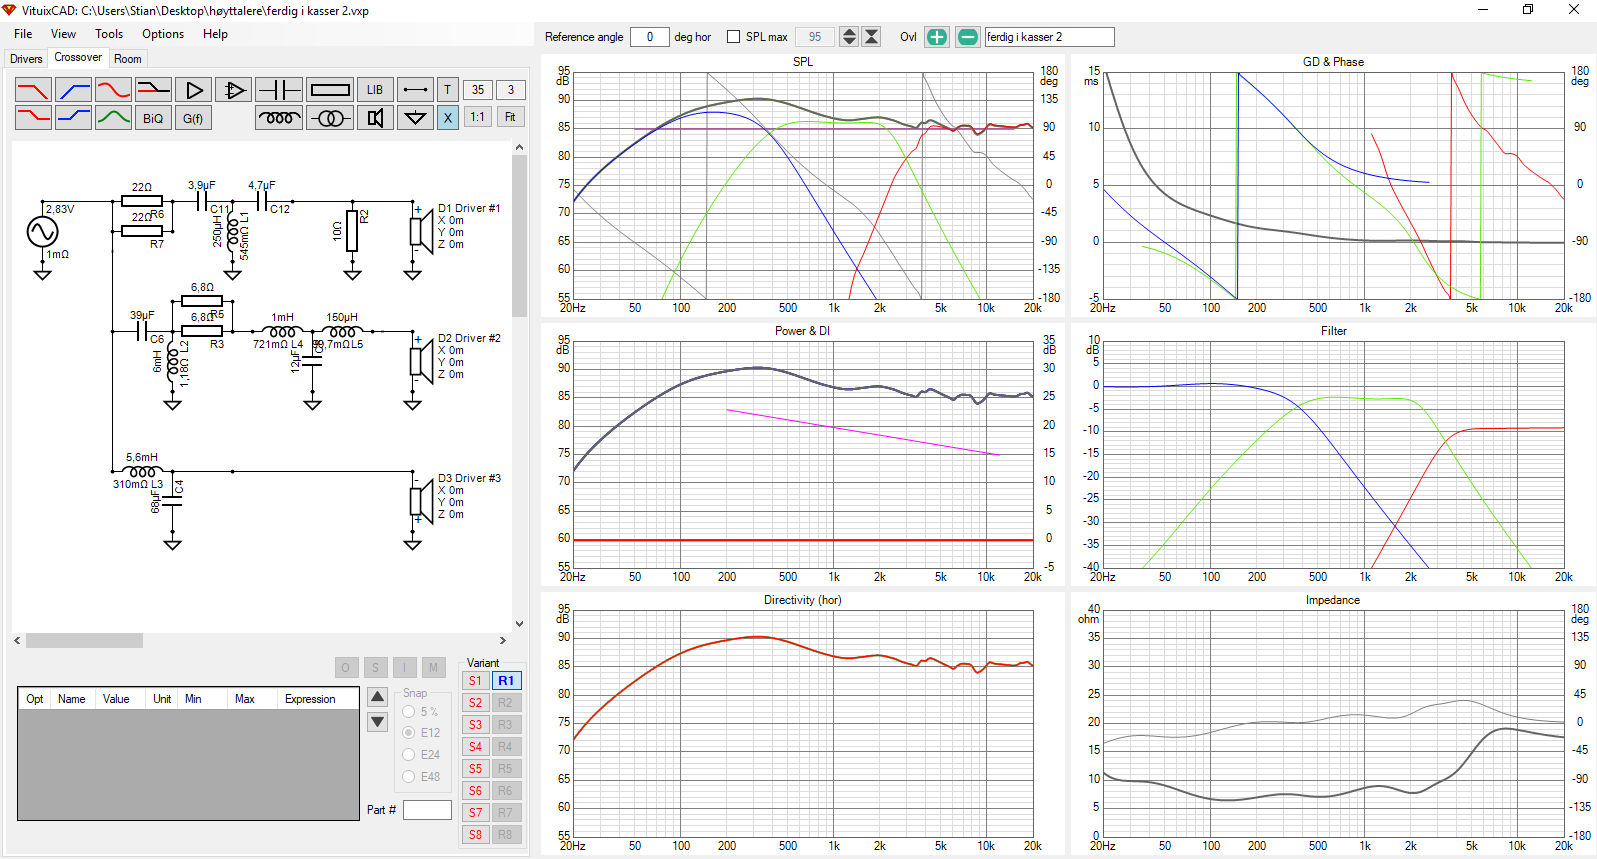This screenshot has width=1597, height=859.
Task: Click the schematic horizontal scrollbar right arrow
Action: pyautogui.click(x=502, y=640)
